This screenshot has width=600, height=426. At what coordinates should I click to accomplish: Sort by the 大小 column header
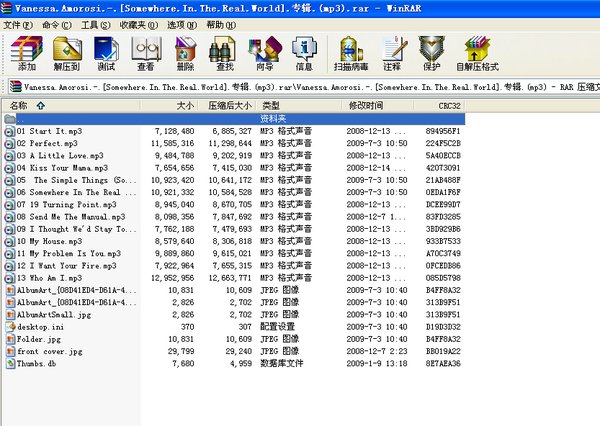click(169, 106)
